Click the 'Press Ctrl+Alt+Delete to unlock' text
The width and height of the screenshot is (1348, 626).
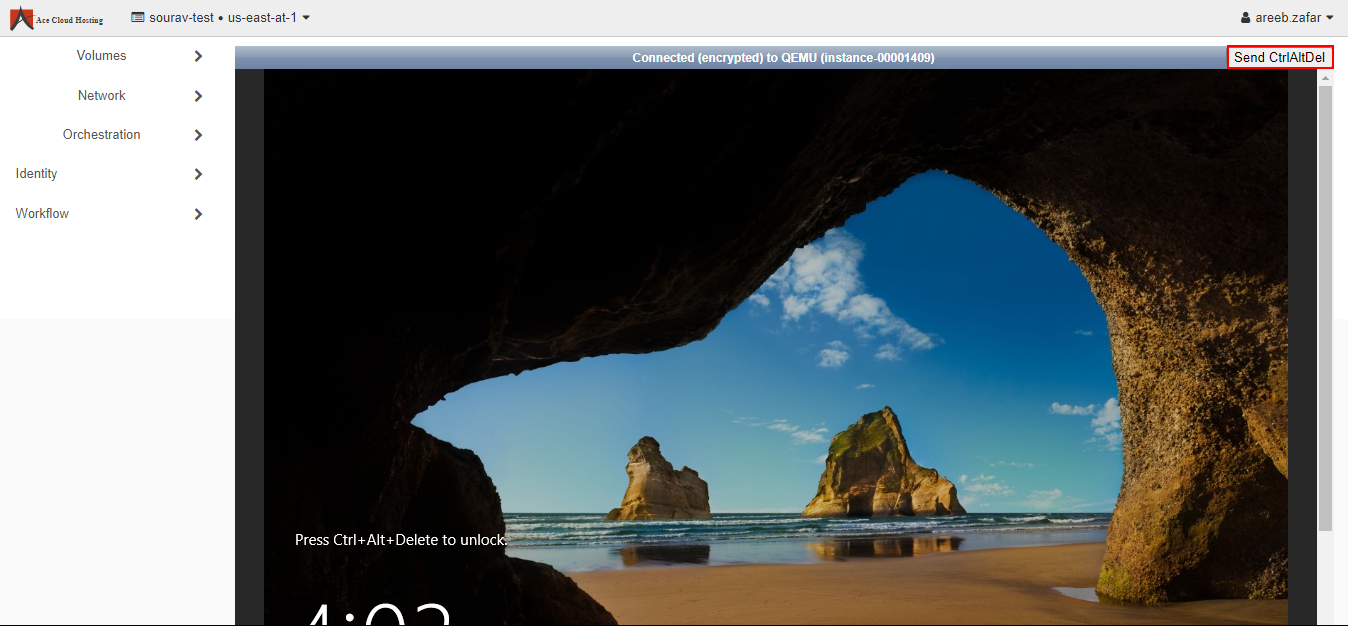pos(400,540)
